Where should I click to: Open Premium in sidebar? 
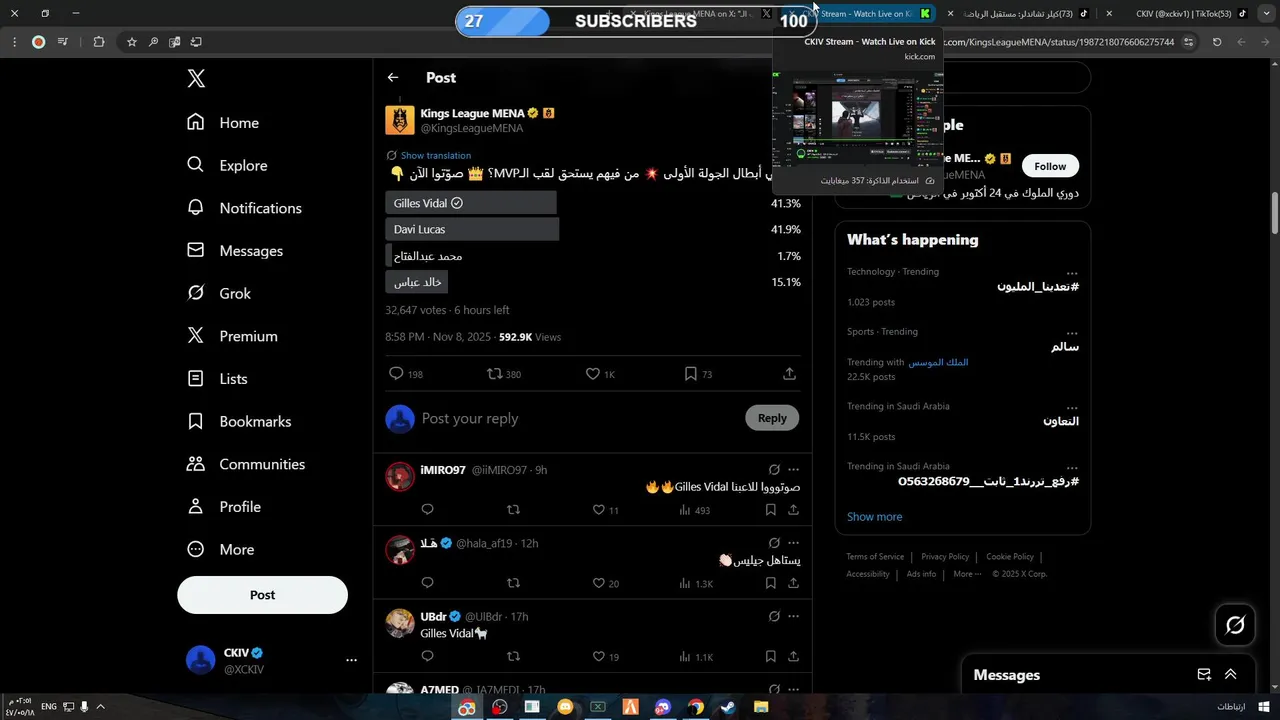(x=233, y=336)
